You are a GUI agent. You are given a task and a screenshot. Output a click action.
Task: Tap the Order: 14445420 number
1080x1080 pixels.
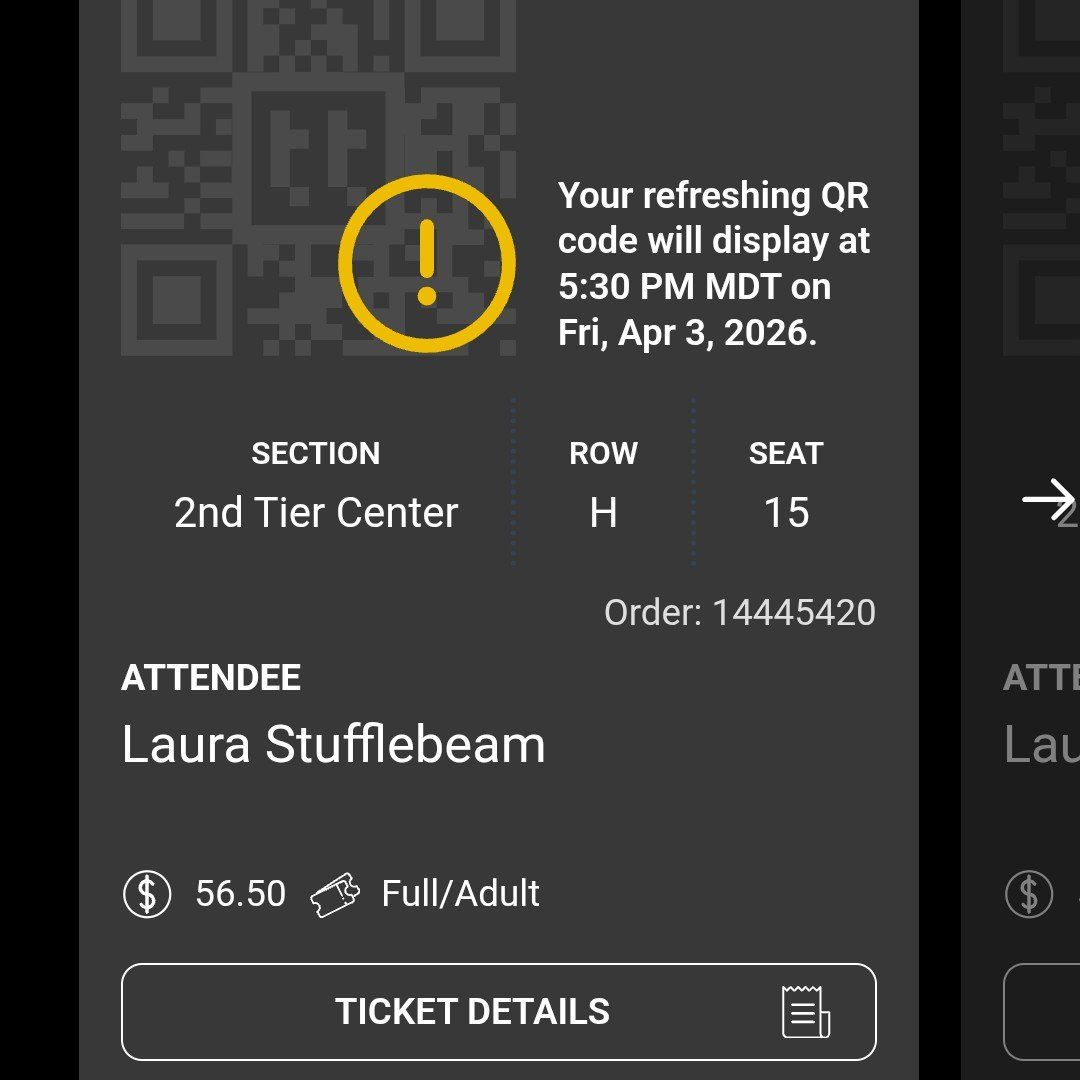click(x=740, y=611)
